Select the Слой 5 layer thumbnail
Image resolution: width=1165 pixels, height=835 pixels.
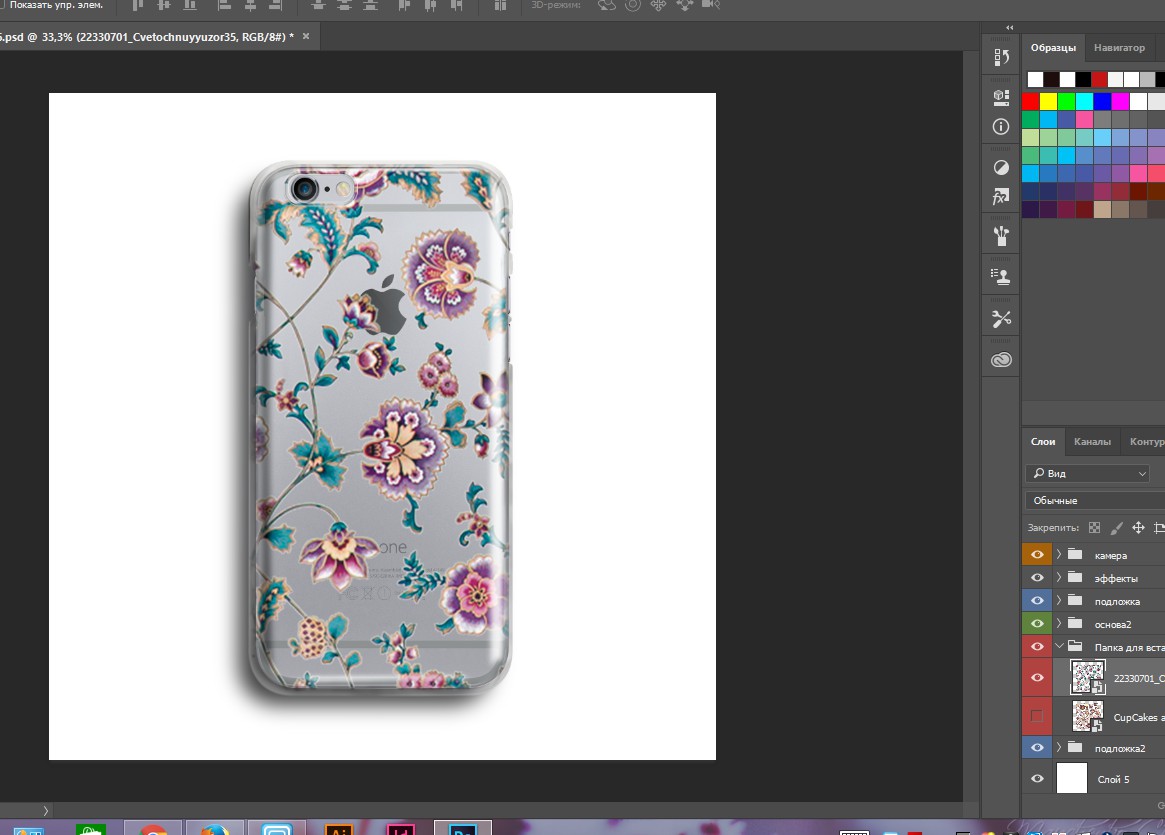1072,778
